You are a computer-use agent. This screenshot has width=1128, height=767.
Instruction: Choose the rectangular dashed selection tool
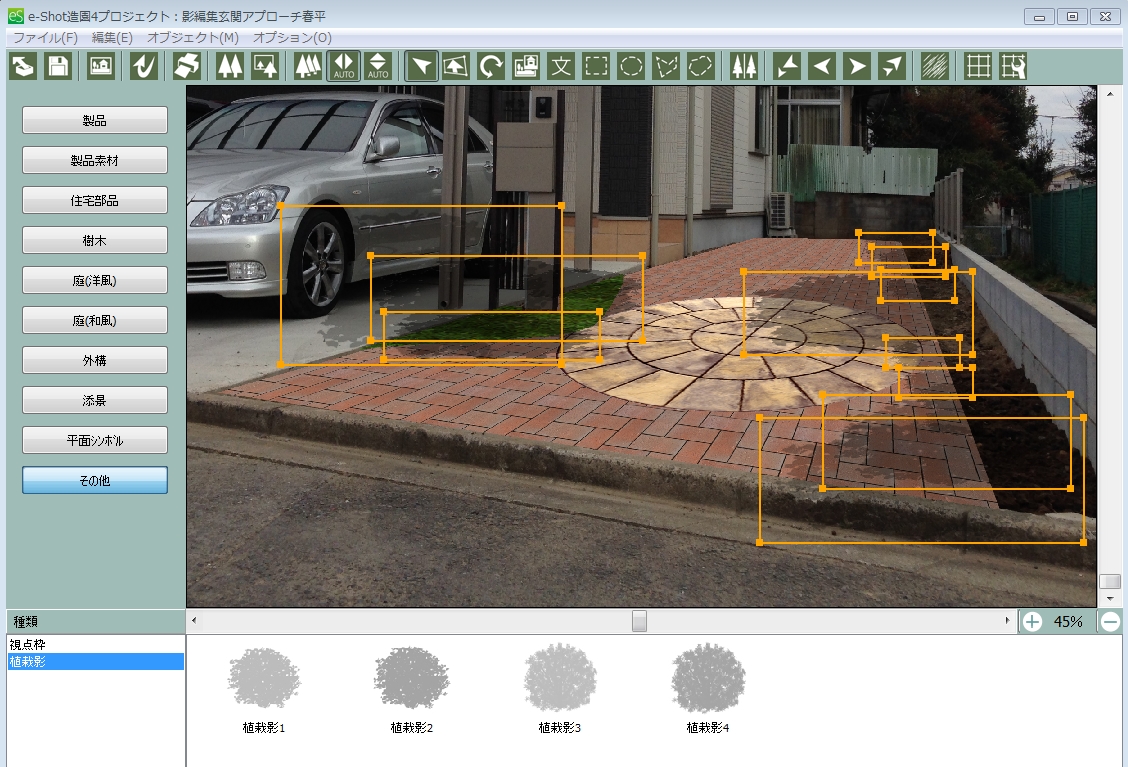[596, 66]
